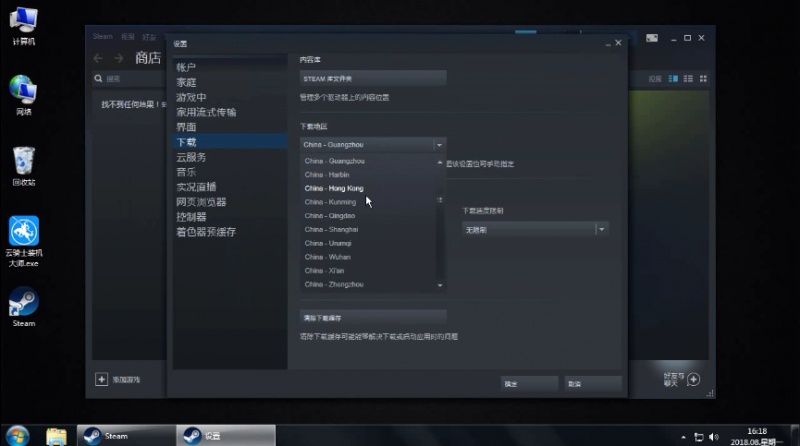Choose China - Hong Kong in the list
Image resolution: width=800 pixels, height=446 pixels.
[368, 188]
